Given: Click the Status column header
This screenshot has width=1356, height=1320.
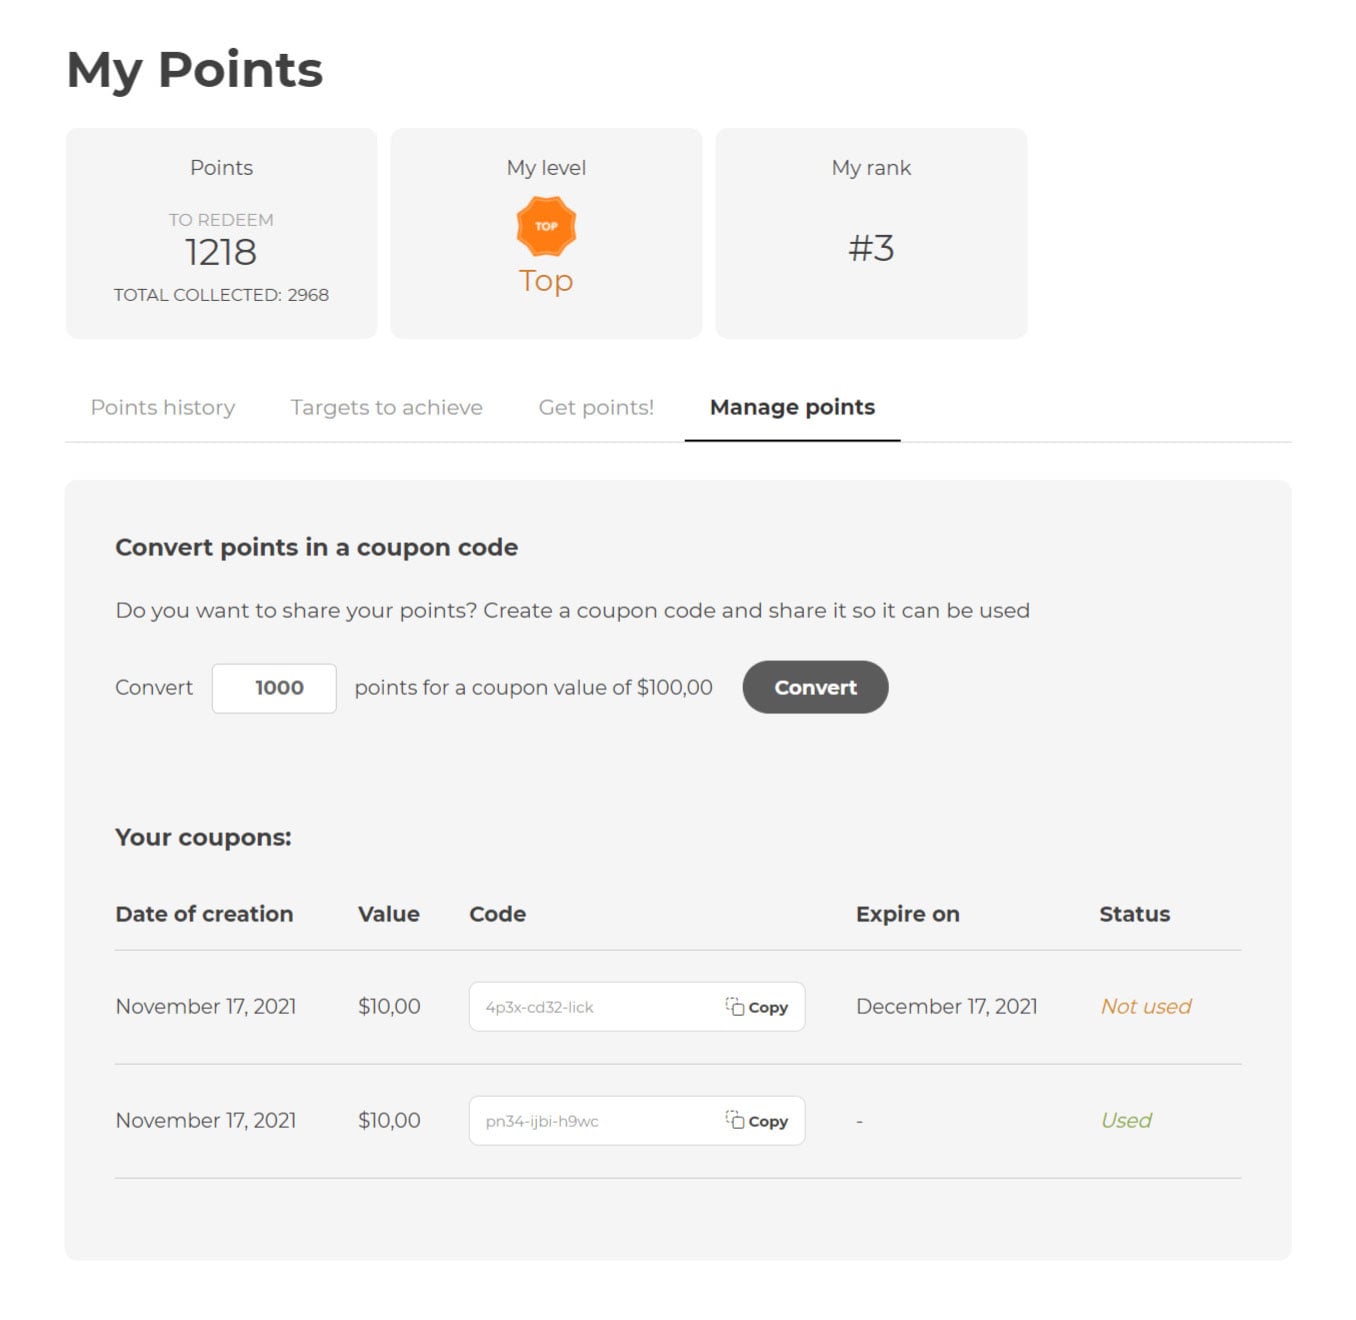Looking at the screenshot, I should (x=1134, y=914).
